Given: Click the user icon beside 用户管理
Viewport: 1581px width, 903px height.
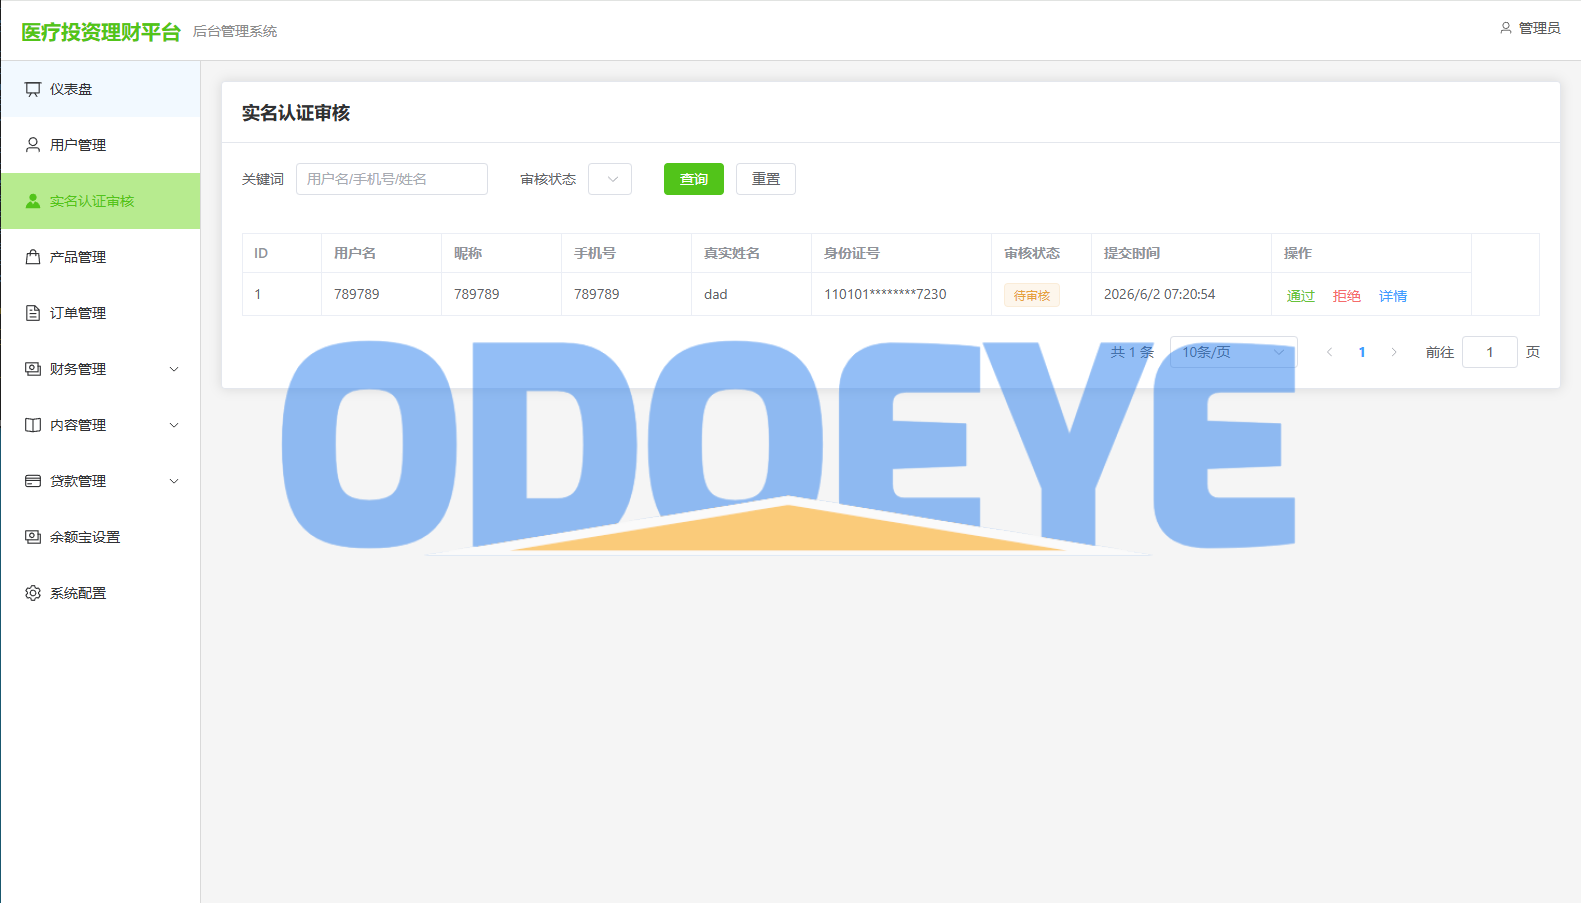Looking at the screenshot, I should click(x=33, y=145).
